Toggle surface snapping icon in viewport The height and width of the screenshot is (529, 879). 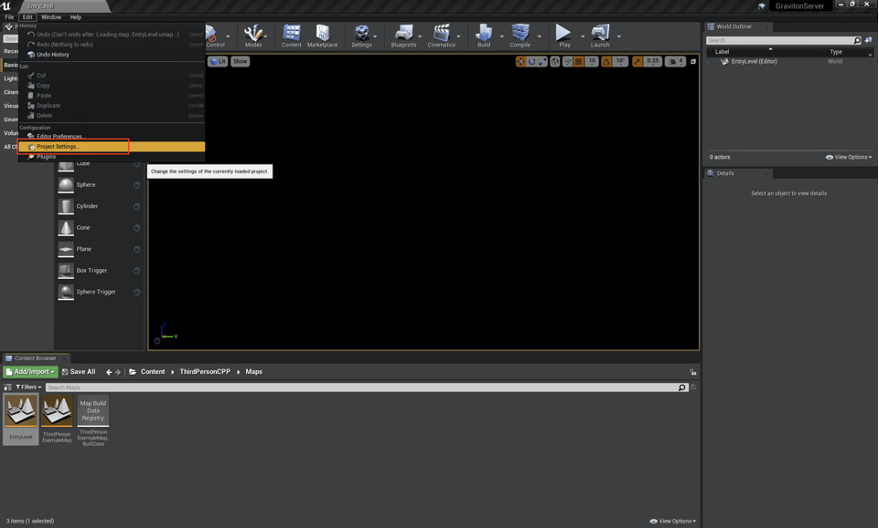(x=568, y=62)
